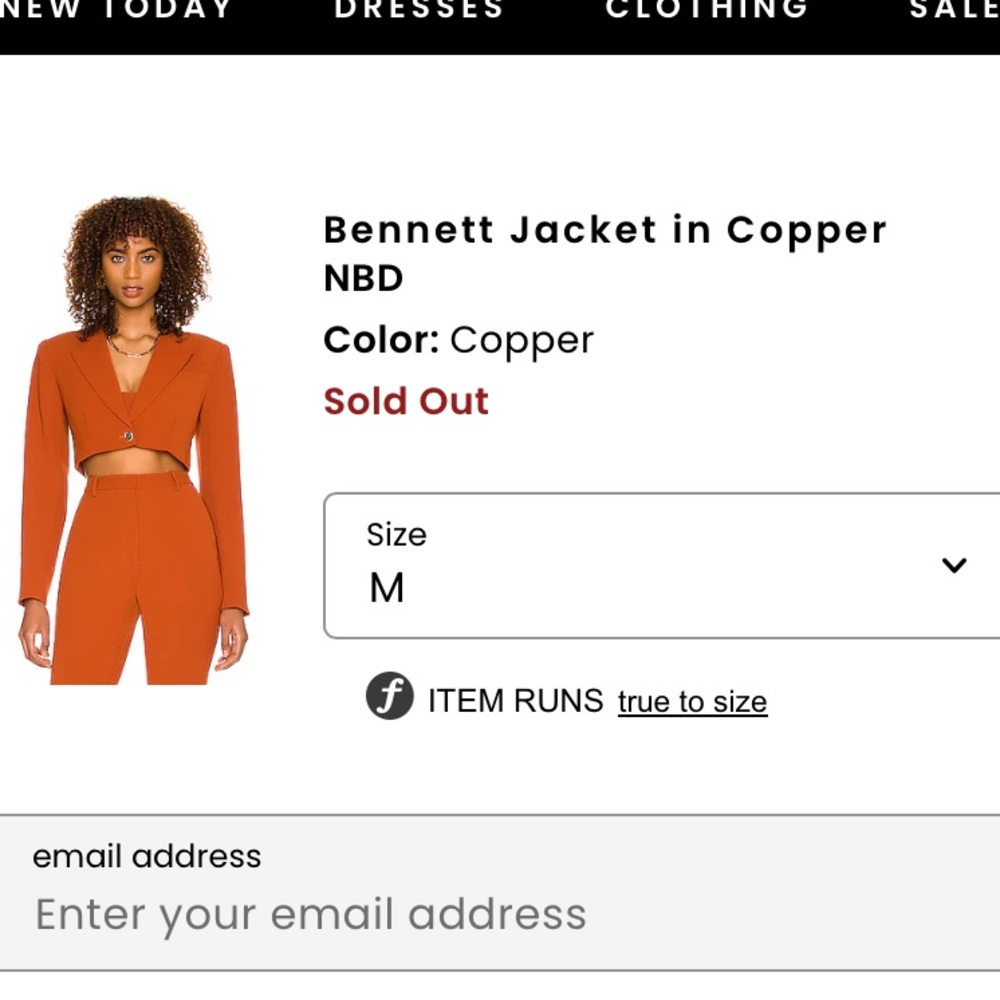Click the ITEM RUNS text
This screenshot has height=1000, width=1000.
[515, 701]
